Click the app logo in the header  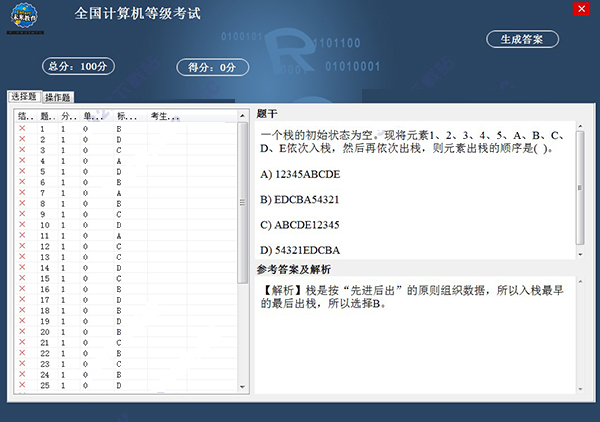24,17
